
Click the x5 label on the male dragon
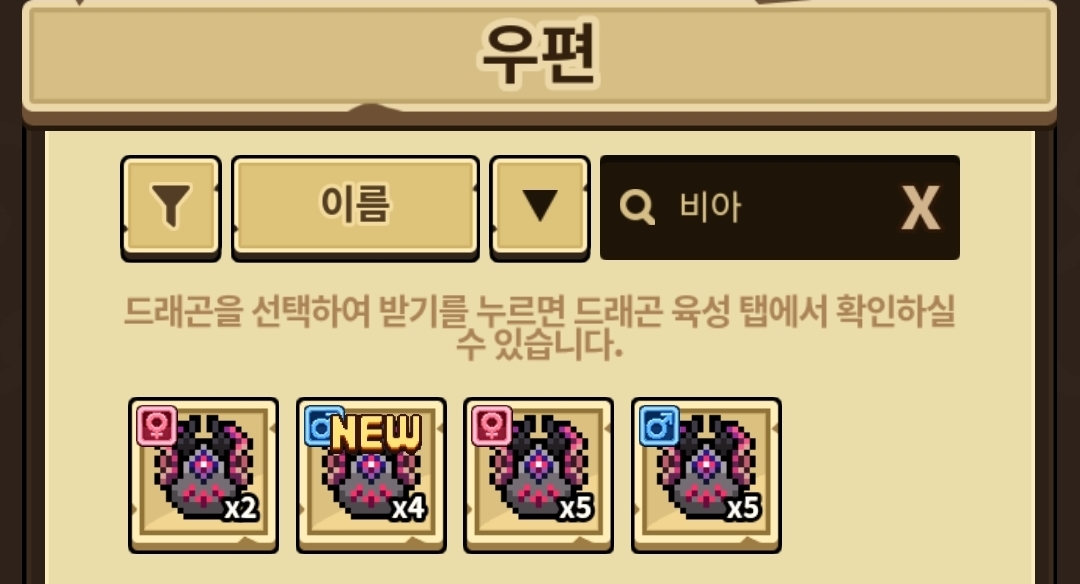point(744,508)
